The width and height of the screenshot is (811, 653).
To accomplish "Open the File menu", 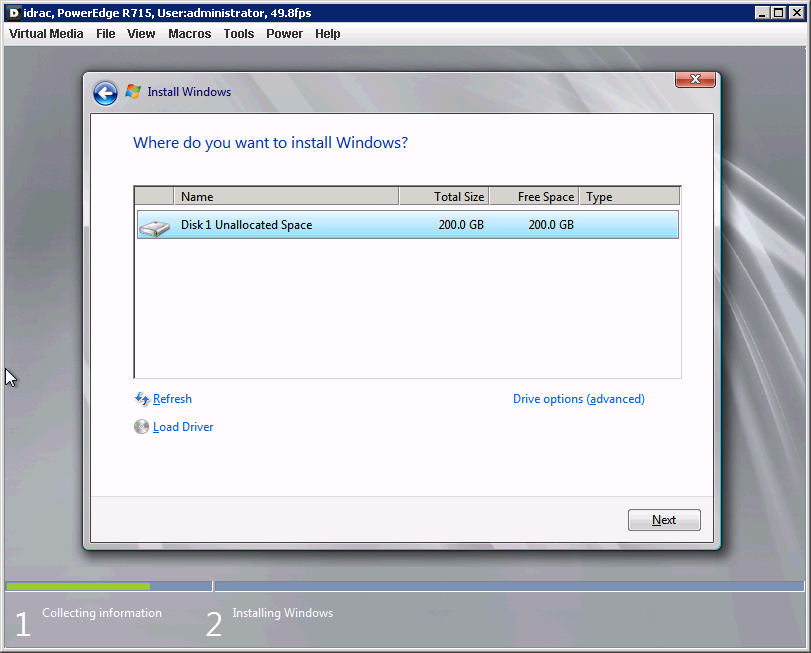I will 106,34.
